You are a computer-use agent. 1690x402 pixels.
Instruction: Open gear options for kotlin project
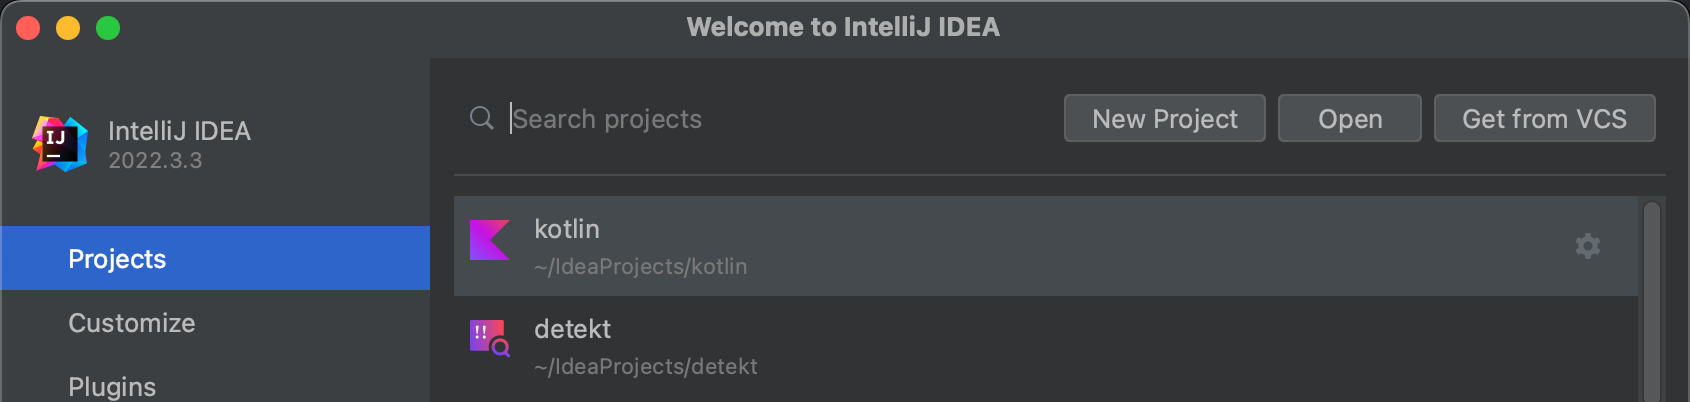point(1587,246)
